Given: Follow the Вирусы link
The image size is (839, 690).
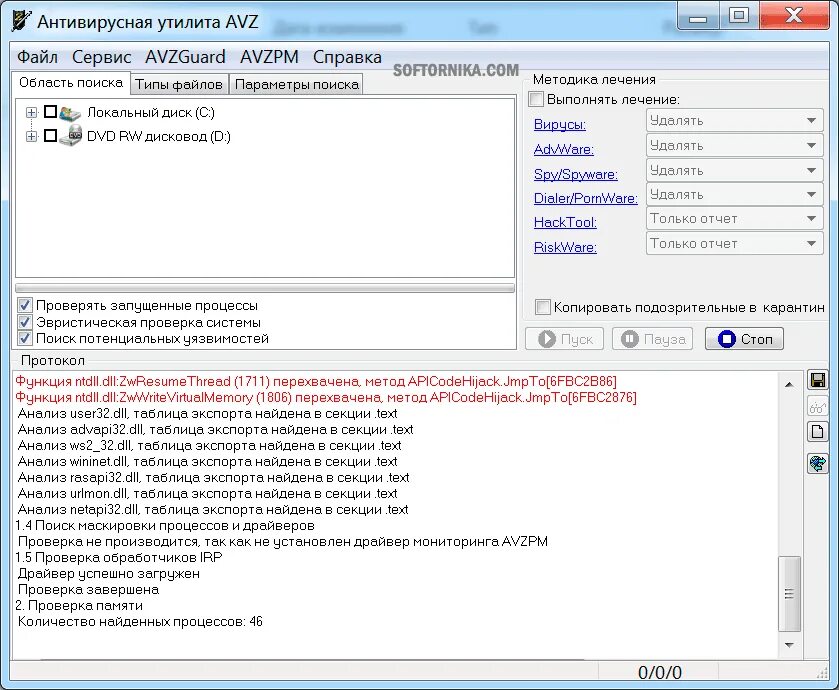Looking at the screenshot, I should [x=560, y=125].
